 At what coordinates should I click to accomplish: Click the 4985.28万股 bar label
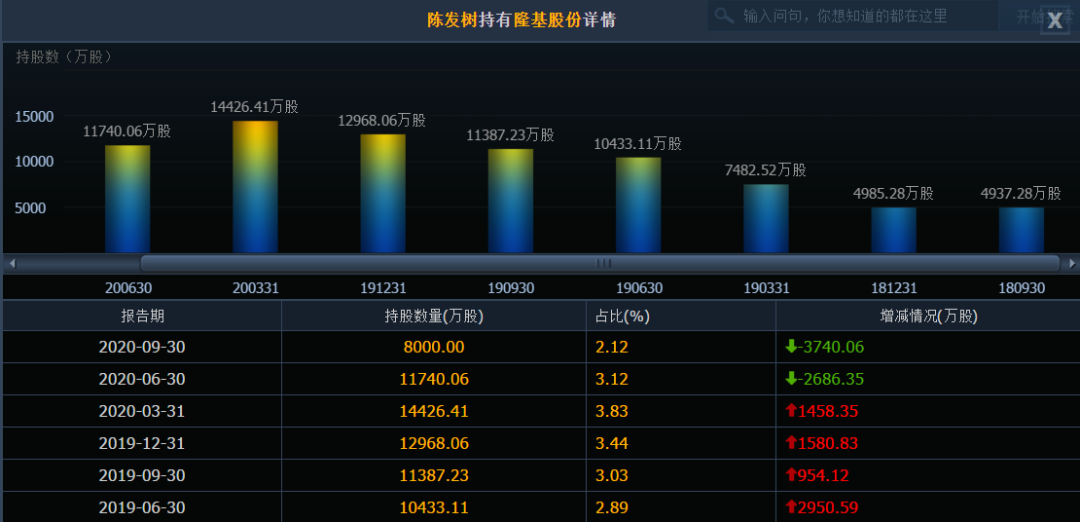click(x=893, y=194)
